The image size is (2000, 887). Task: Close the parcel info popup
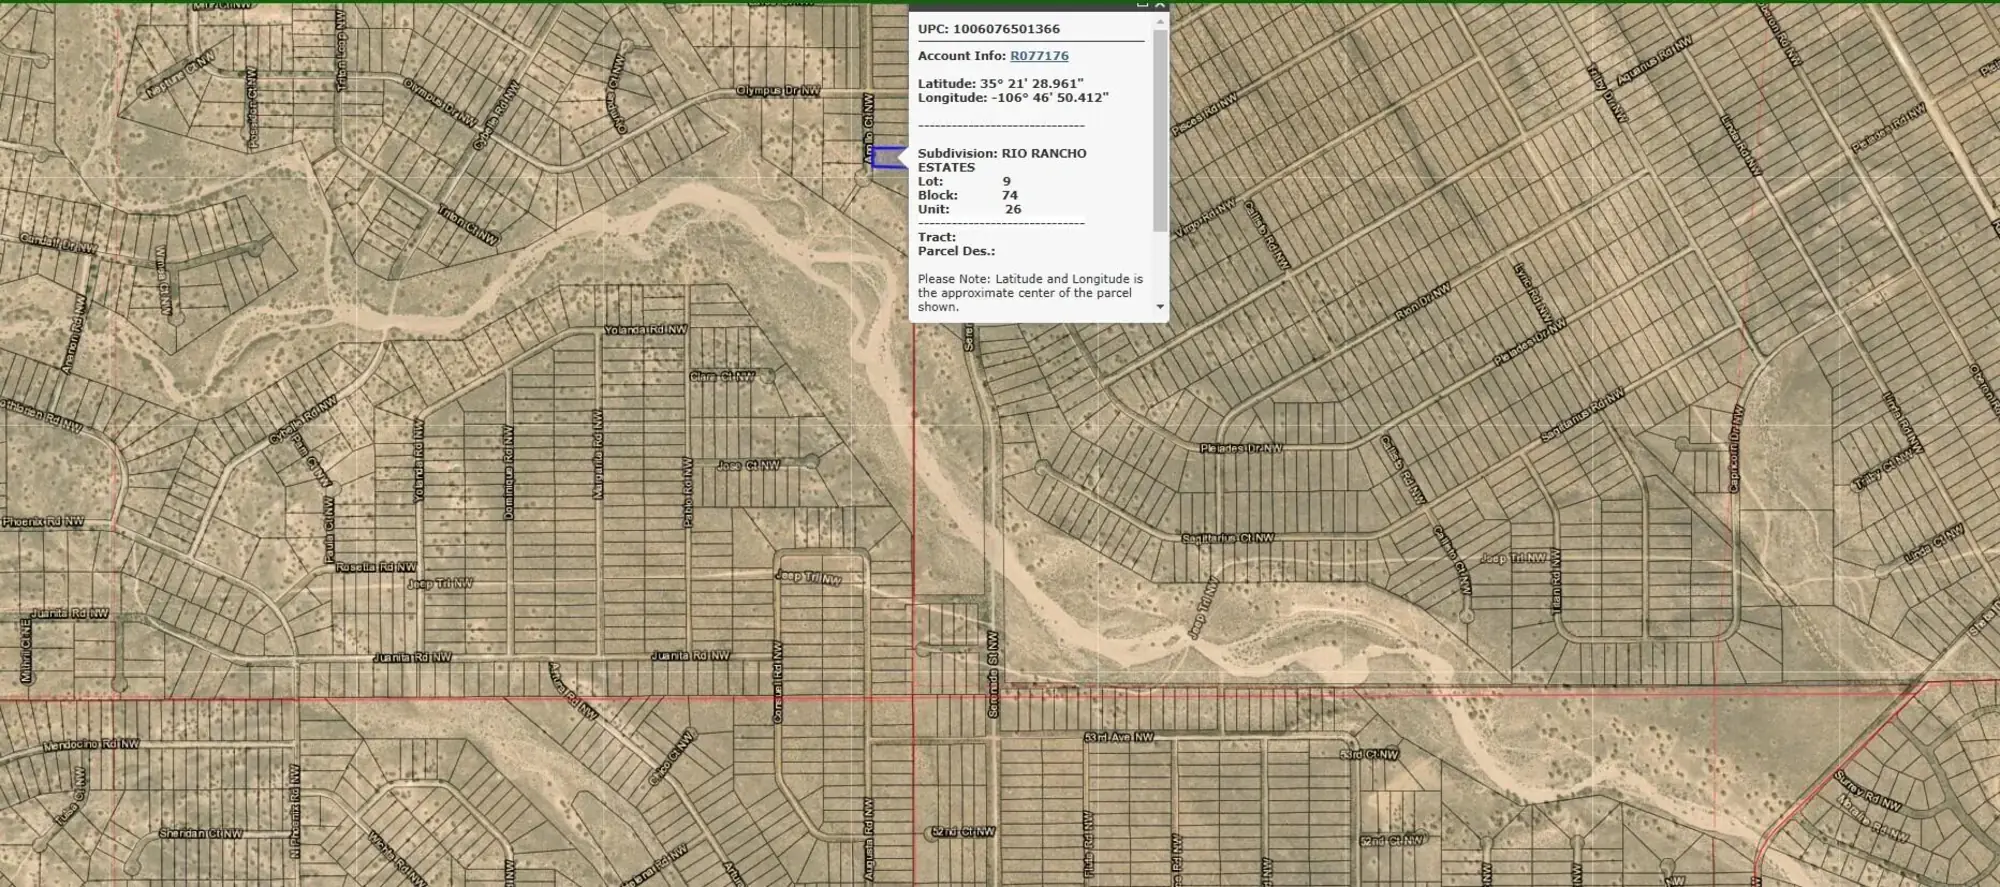pyautogui.click(x=1160, y=5)
